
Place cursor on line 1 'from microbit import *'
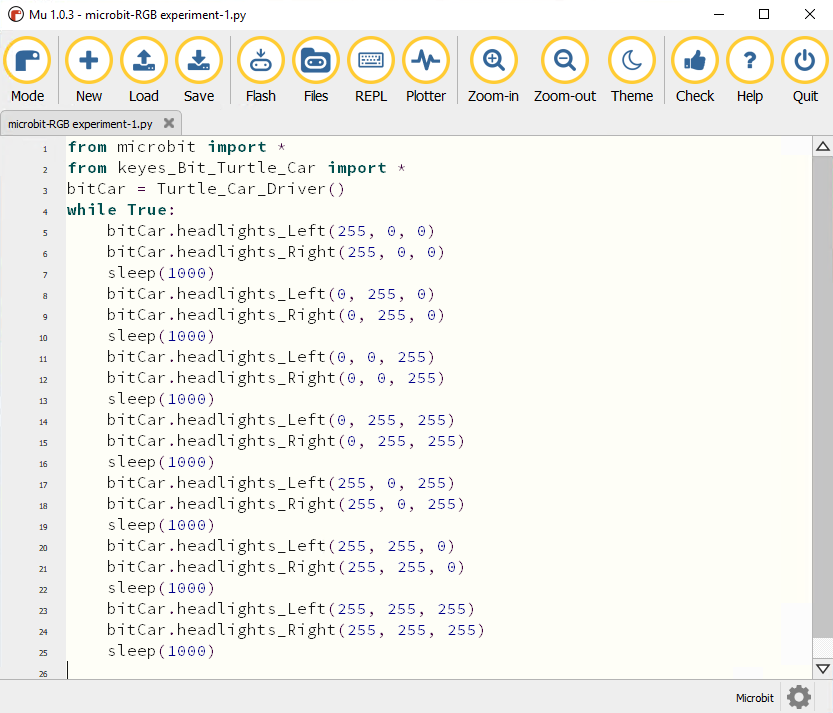[x=177, y=147]
